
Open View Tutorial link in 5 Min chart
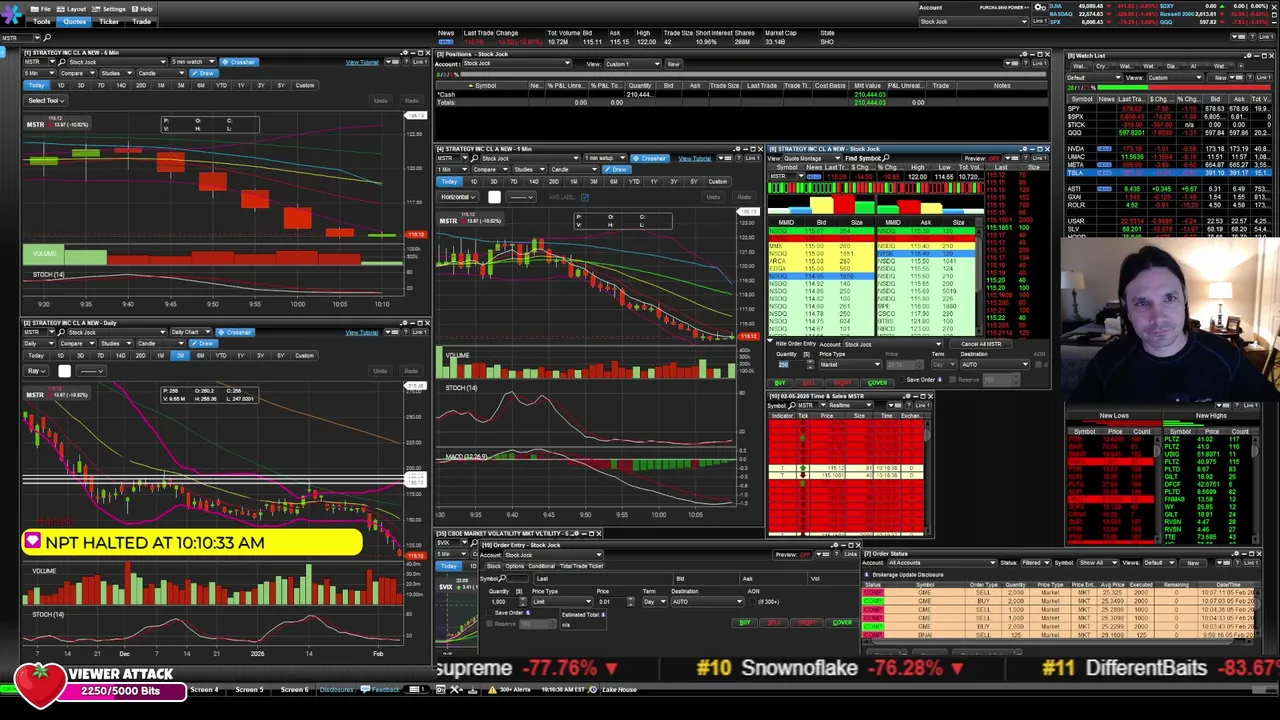(362, 62)
